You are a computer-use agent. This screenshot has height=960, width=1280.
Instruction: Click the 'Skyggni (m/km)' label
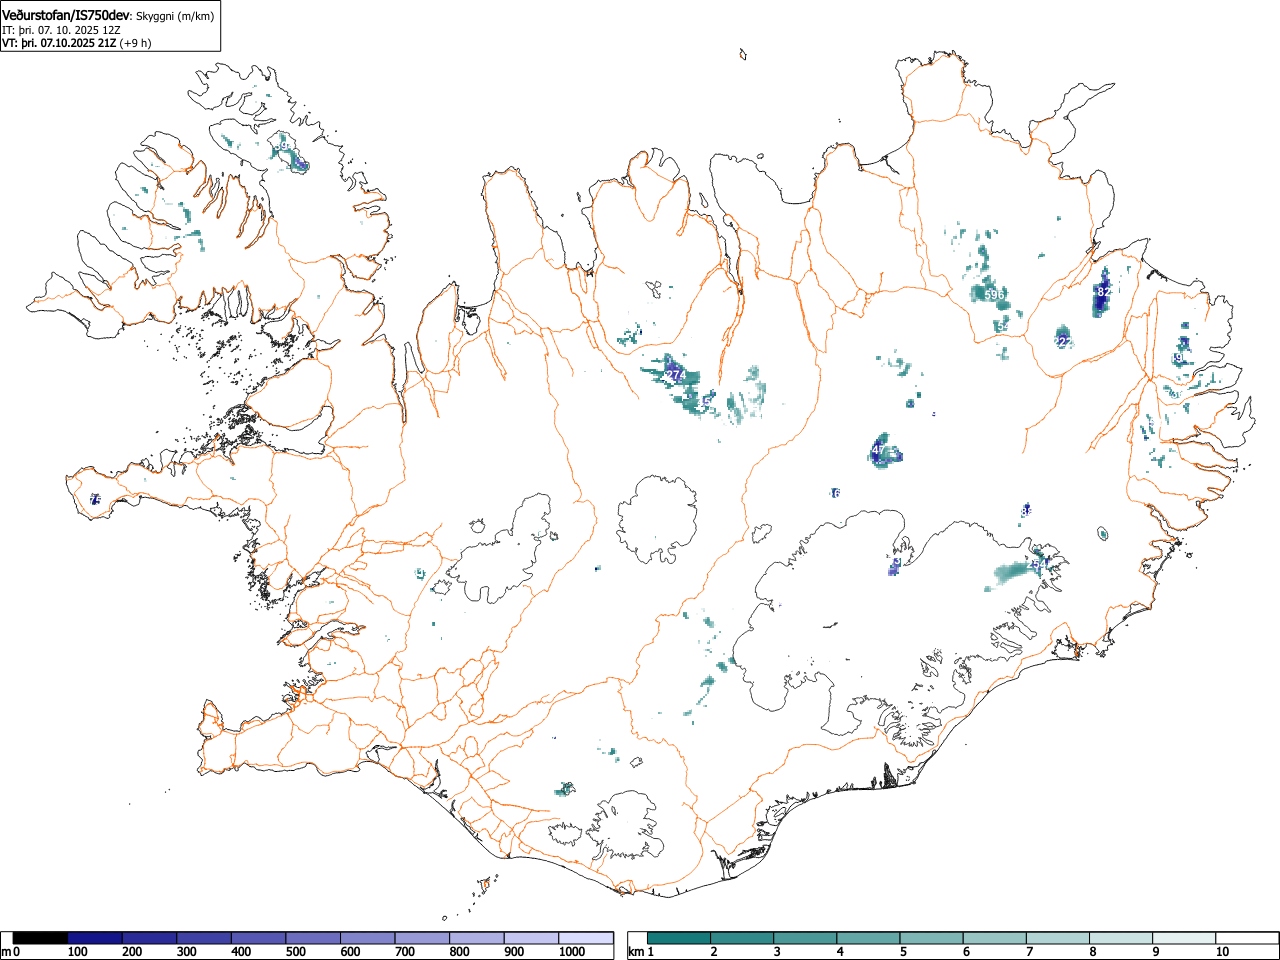tap(175, 16)
